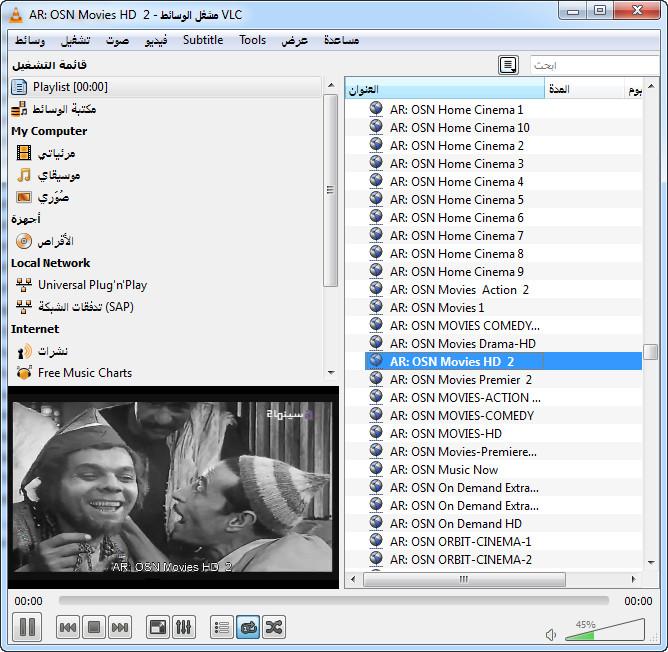
Task: Select AR: OSN Home Cinema 1
Action: (456, 110)
